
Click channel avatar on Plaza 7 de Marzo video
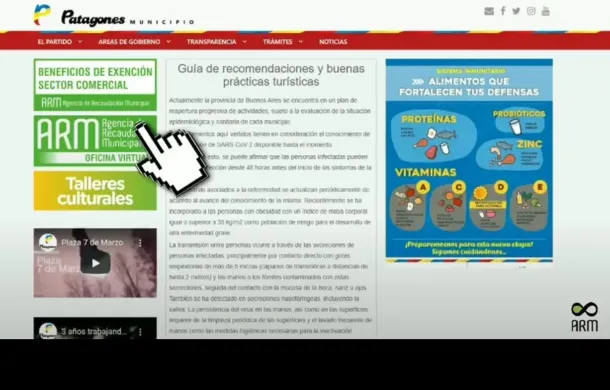tap(48, 243)
